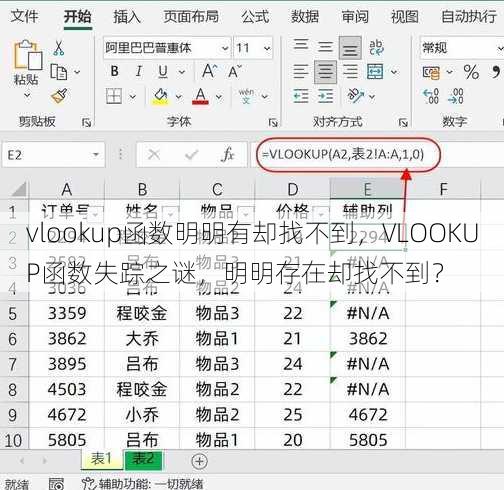Open the fill color dropdown arrow
The image size is (504, 490).
click(179, 97)
